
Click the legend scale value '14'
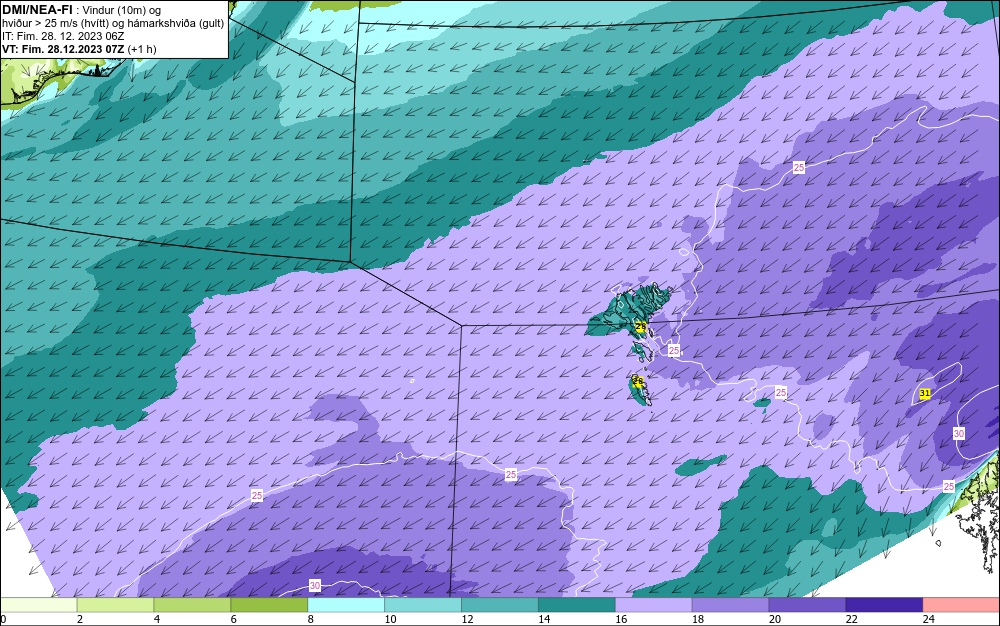(544, 619)
